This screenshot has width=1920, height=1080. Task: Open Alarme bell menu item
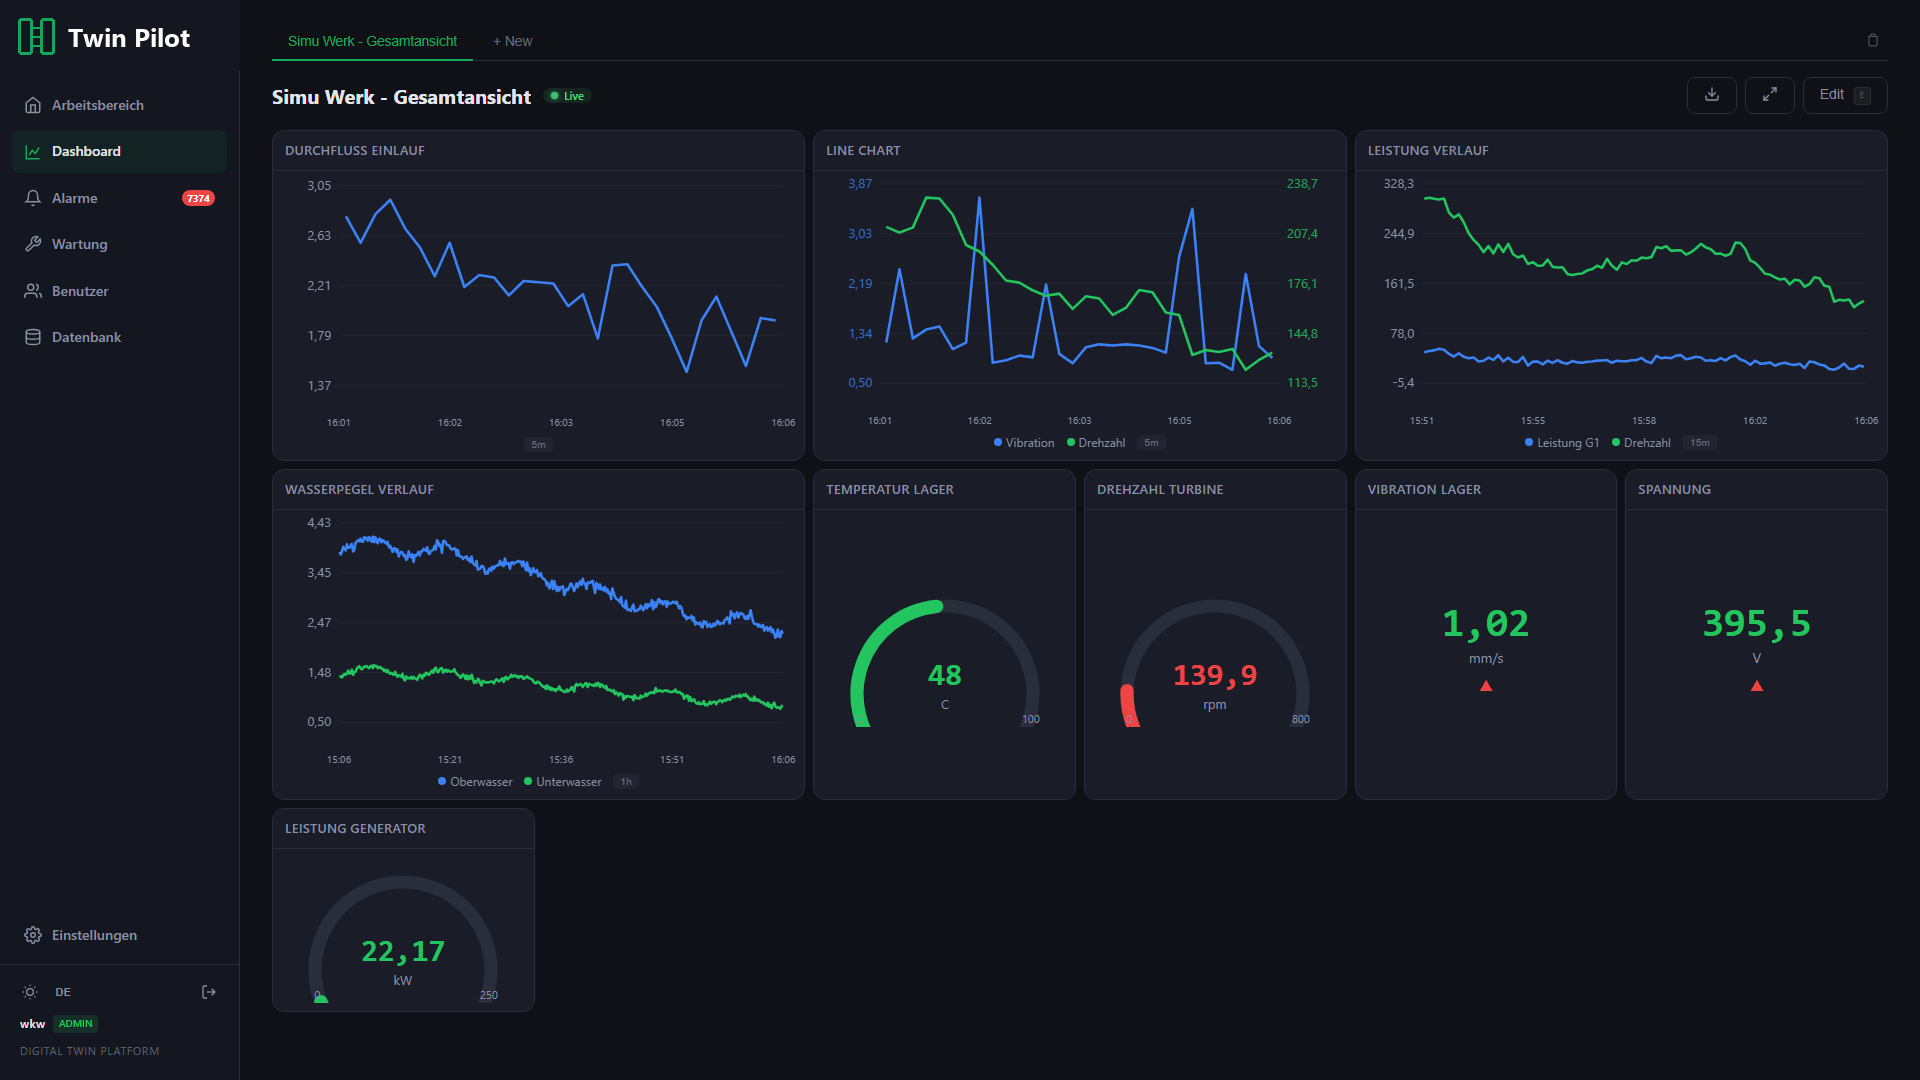[x=120, y=198]
